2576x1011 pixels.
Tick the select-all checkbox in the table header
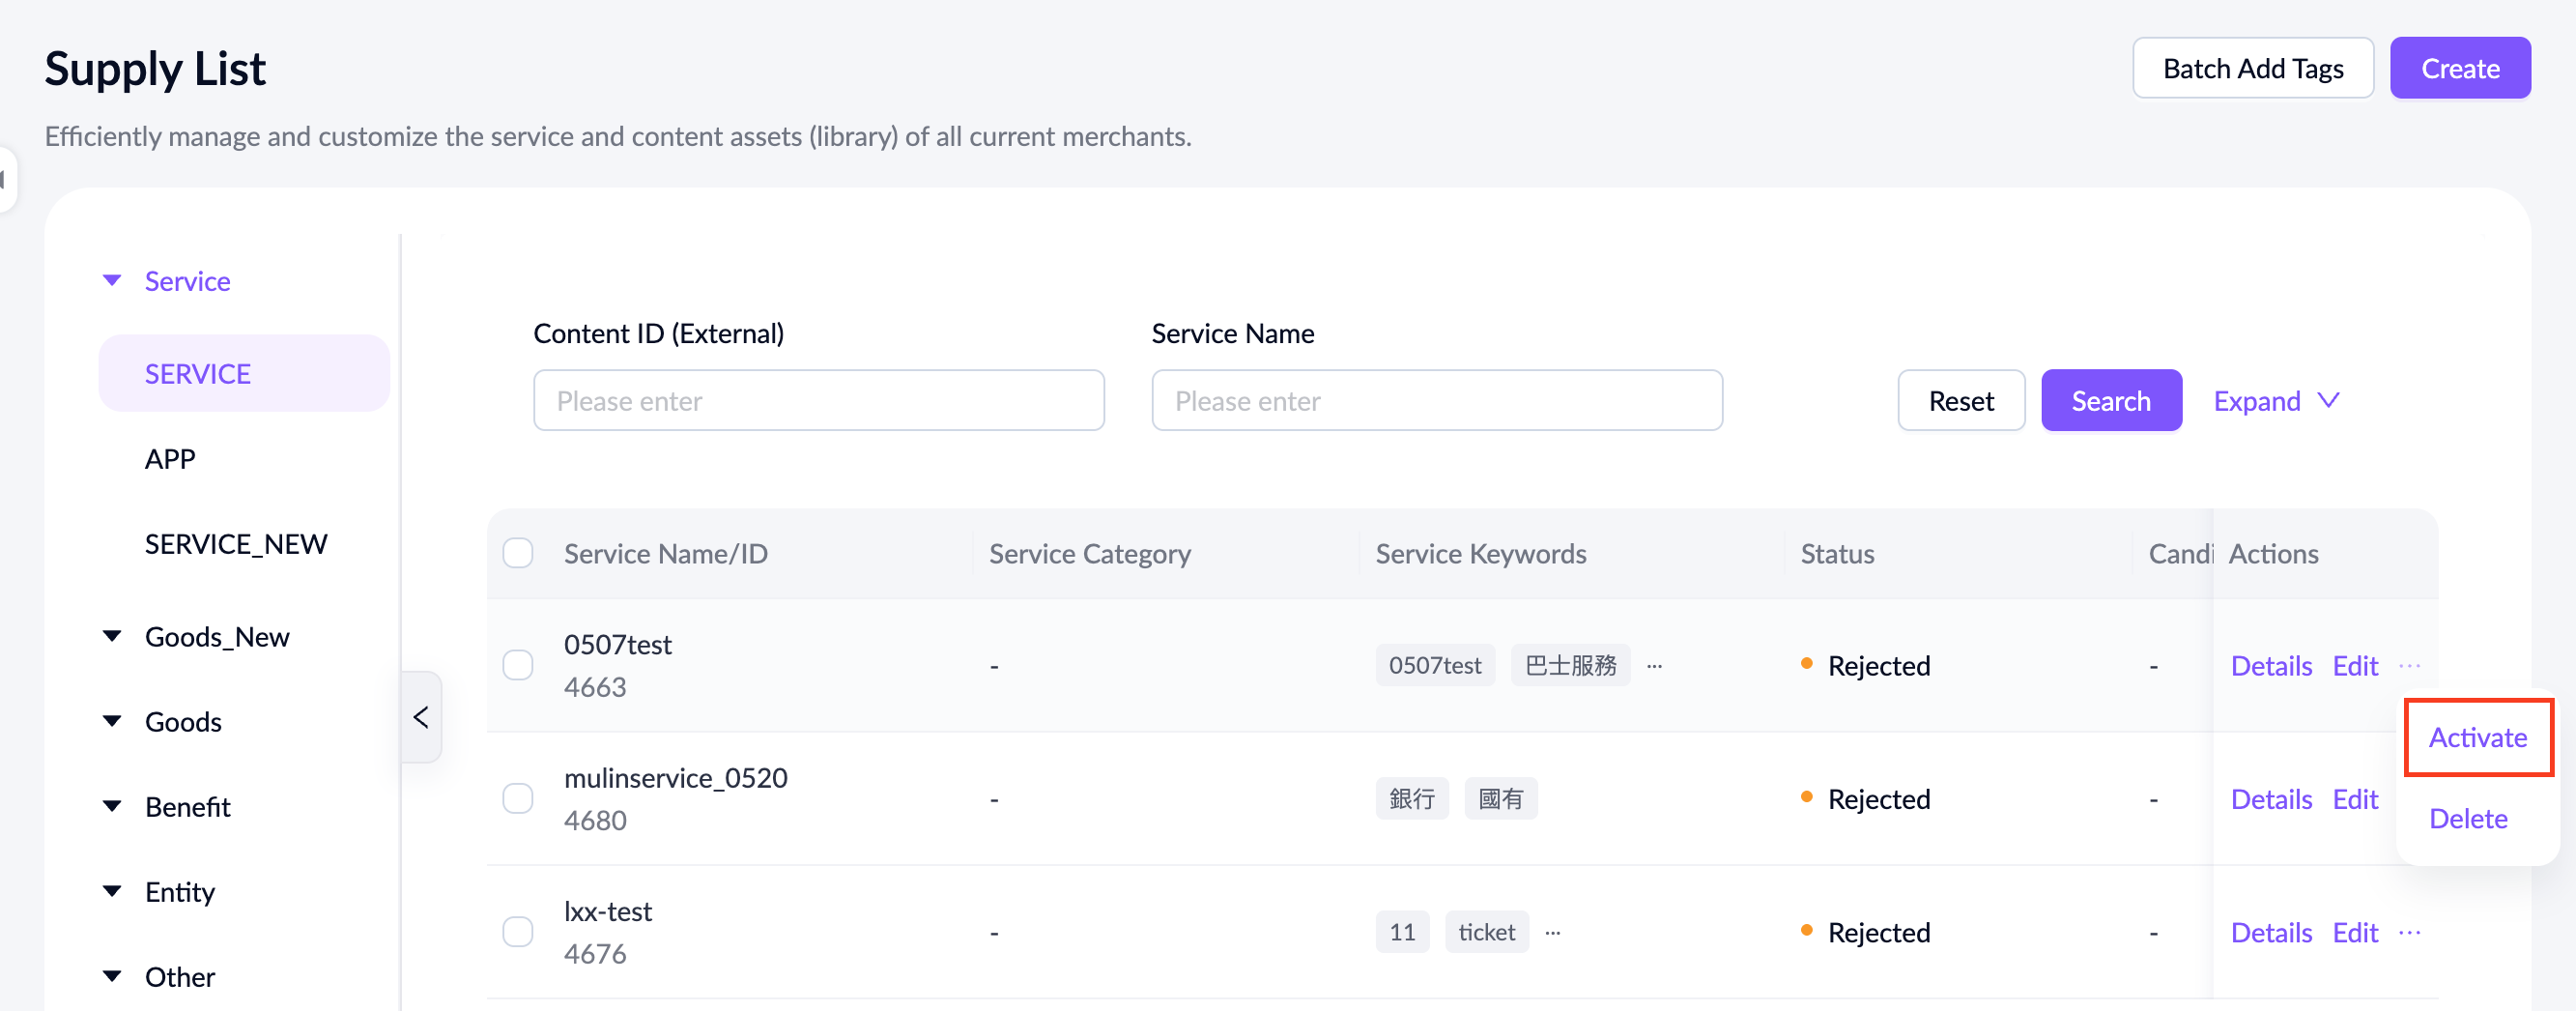click(518, 553)
